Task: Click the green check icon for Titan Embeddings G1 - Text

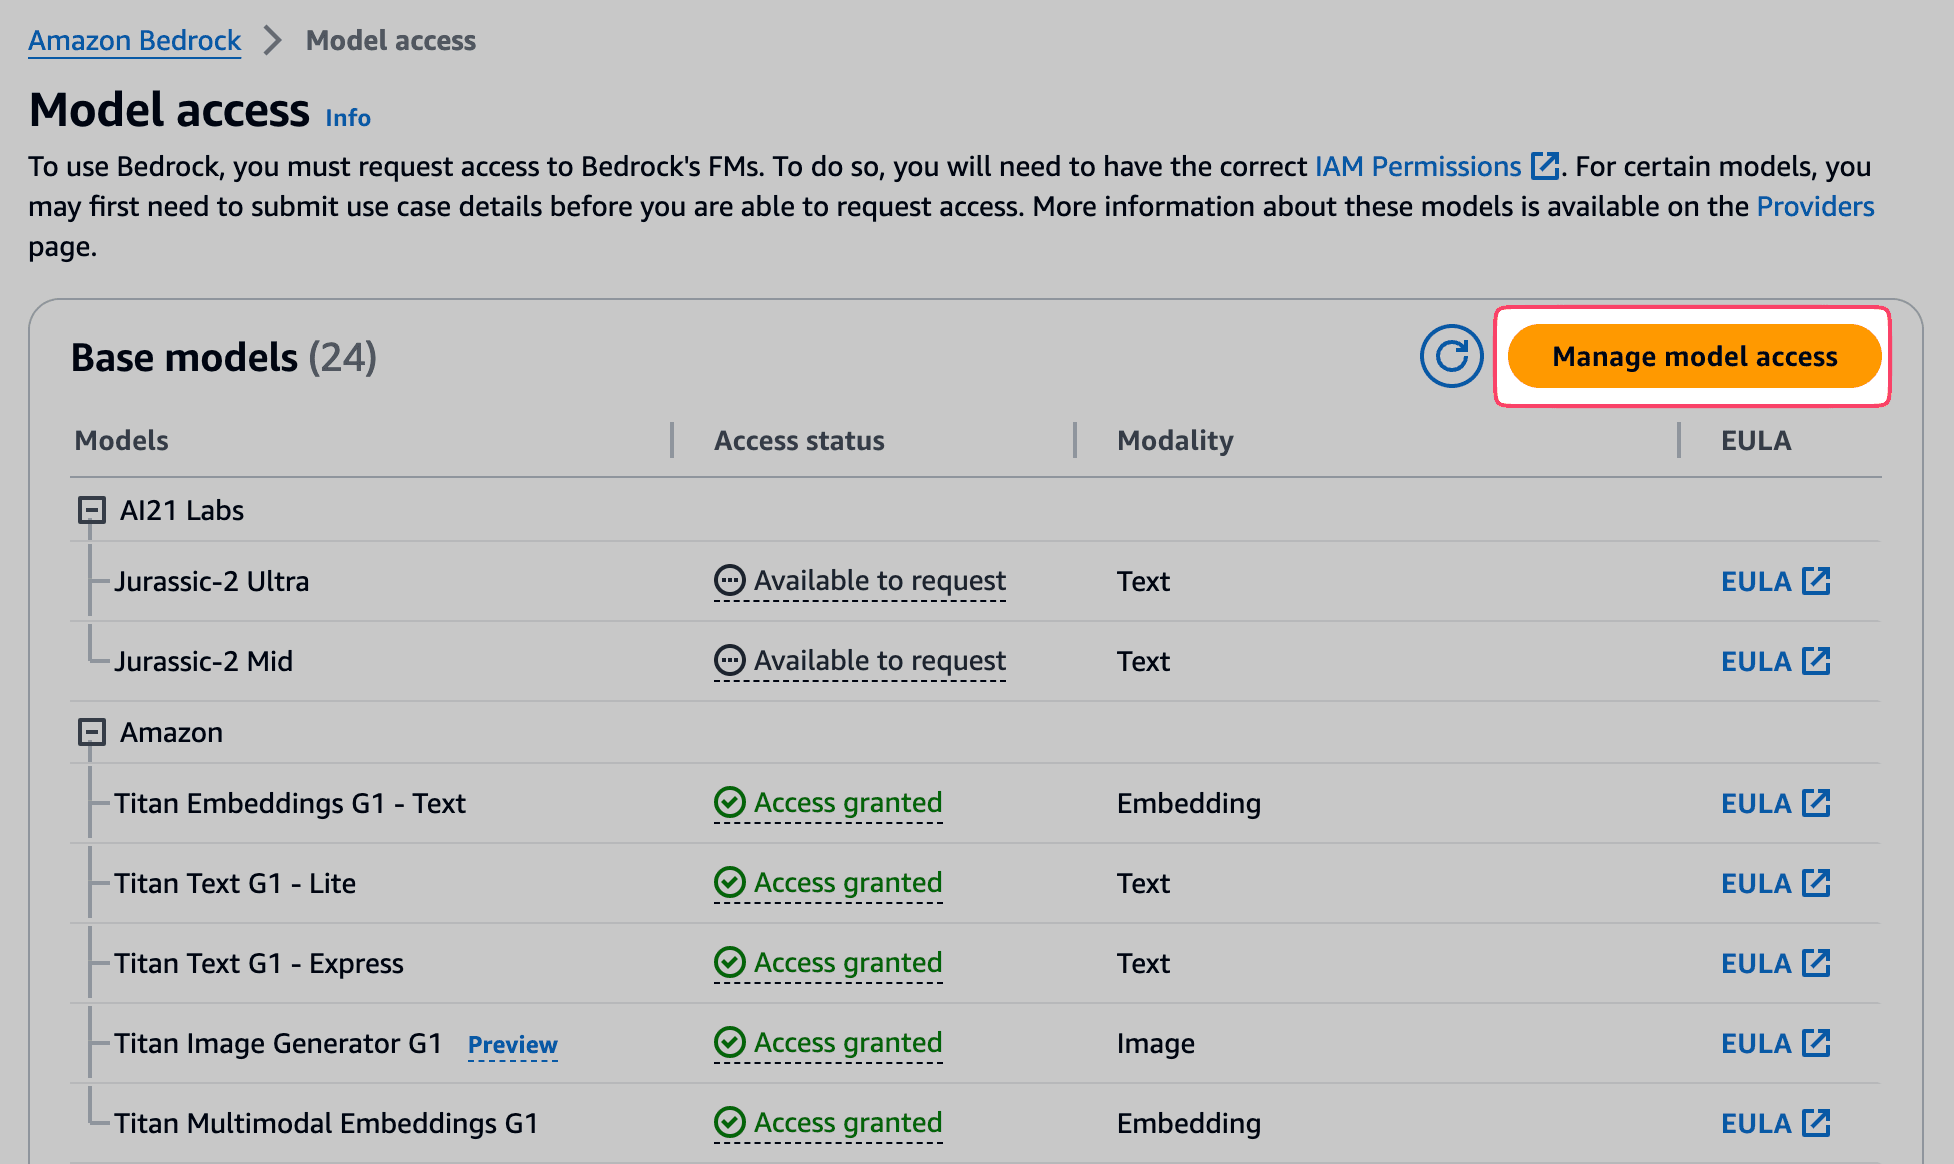Action: (x=730, y=802)
